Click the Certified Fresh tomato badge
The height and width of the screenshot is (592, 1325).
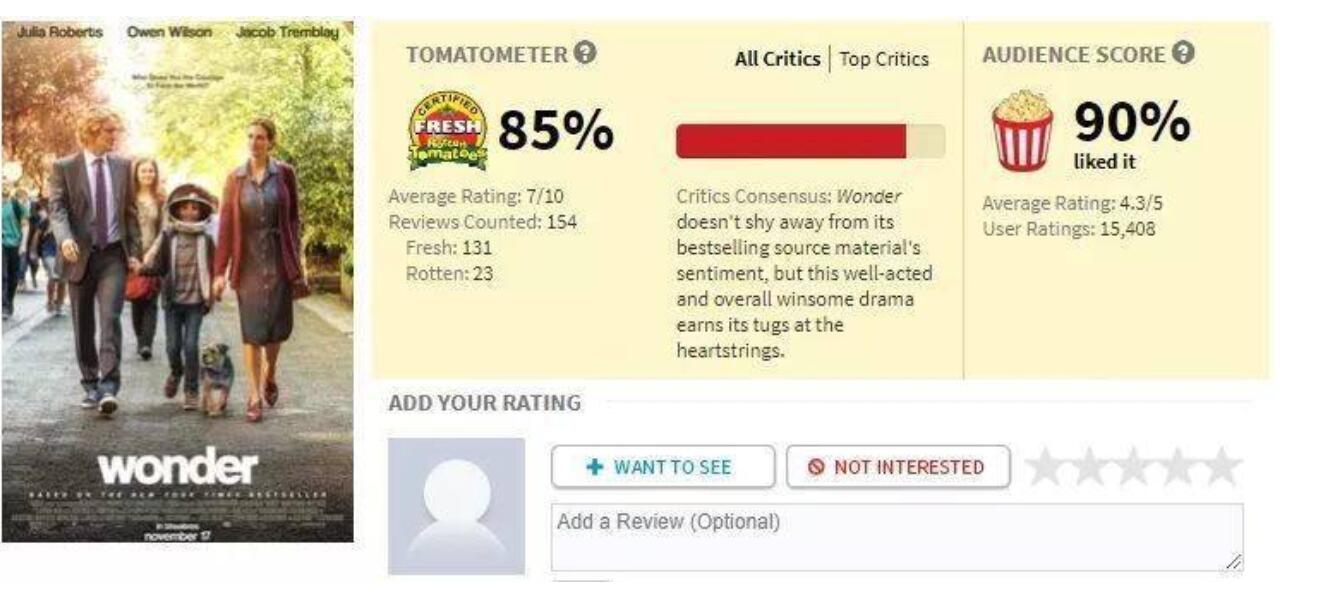click(x=448, y=131)
